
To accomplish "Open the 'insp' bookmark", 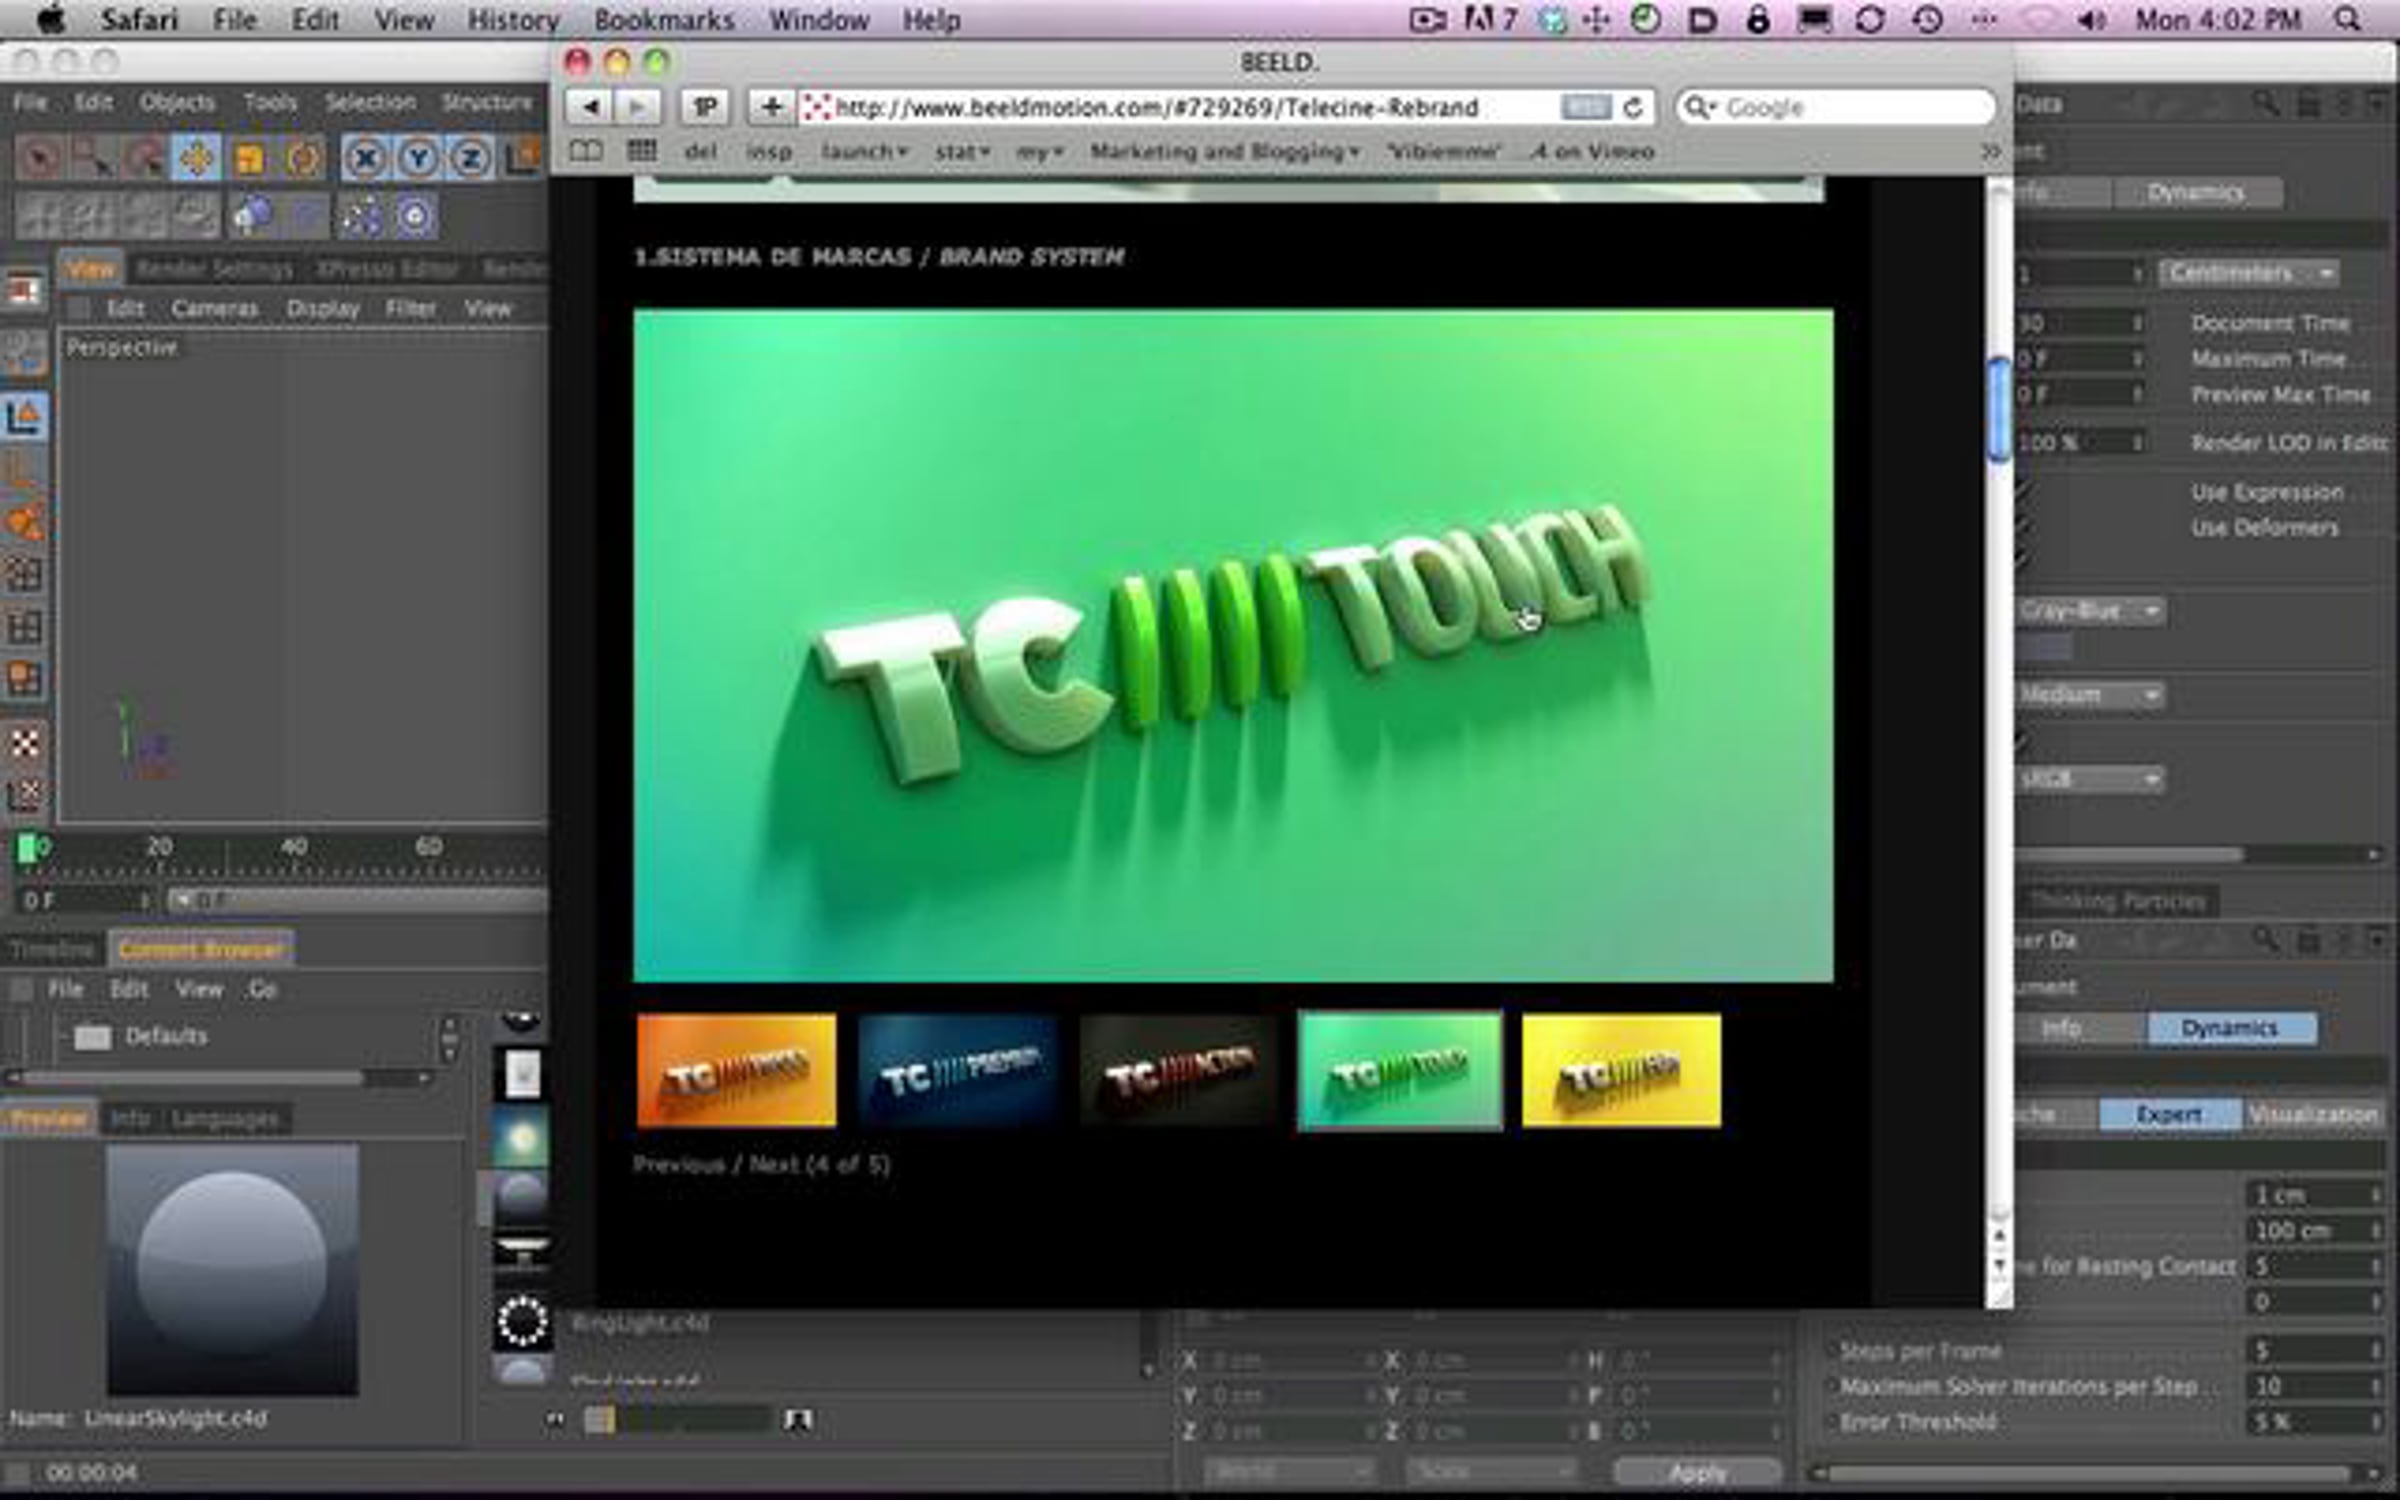I will tap(768, 152).
